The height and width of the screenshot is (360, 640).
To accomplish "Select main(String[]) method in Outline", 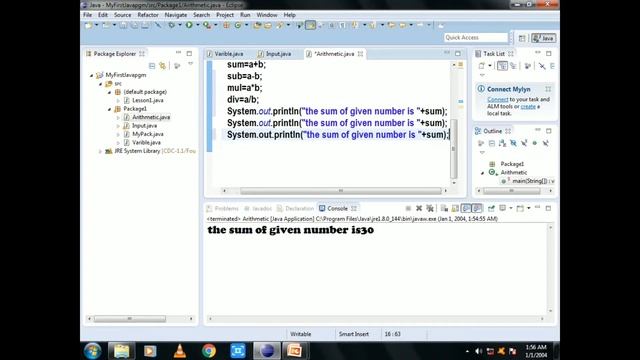I will 529,181.
